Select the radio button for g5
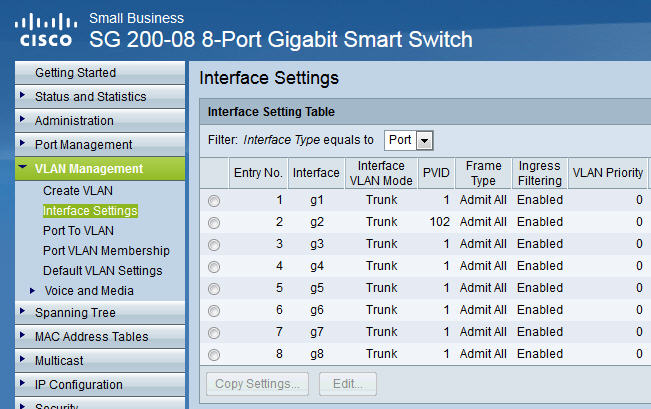 214,289
